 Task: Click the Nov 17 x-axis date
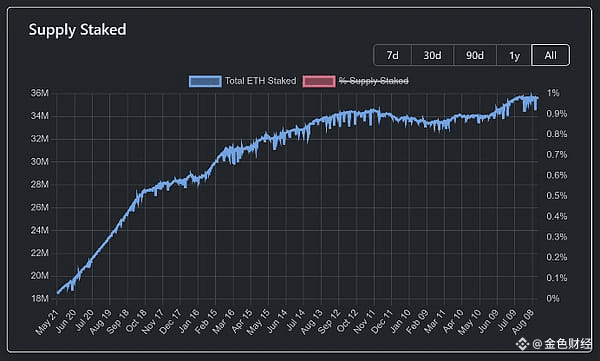[x=153, y=322]
